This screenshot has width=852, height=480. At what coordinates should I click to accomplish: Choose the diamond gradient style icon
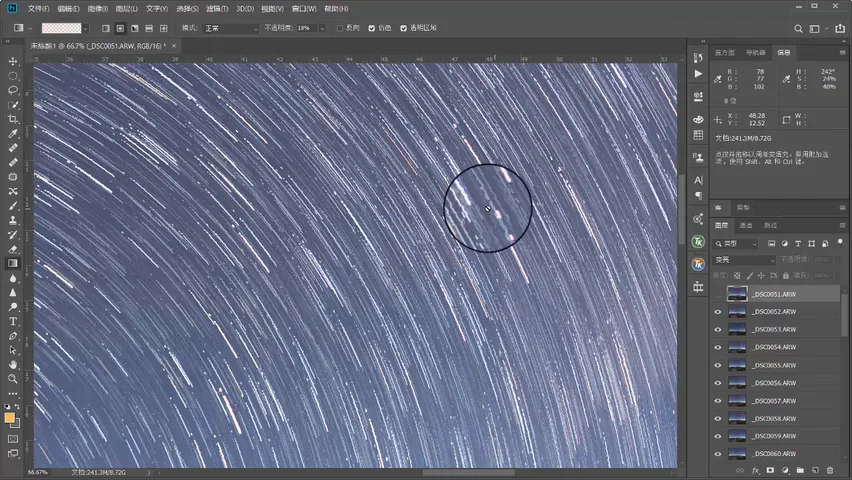point(164,28)
